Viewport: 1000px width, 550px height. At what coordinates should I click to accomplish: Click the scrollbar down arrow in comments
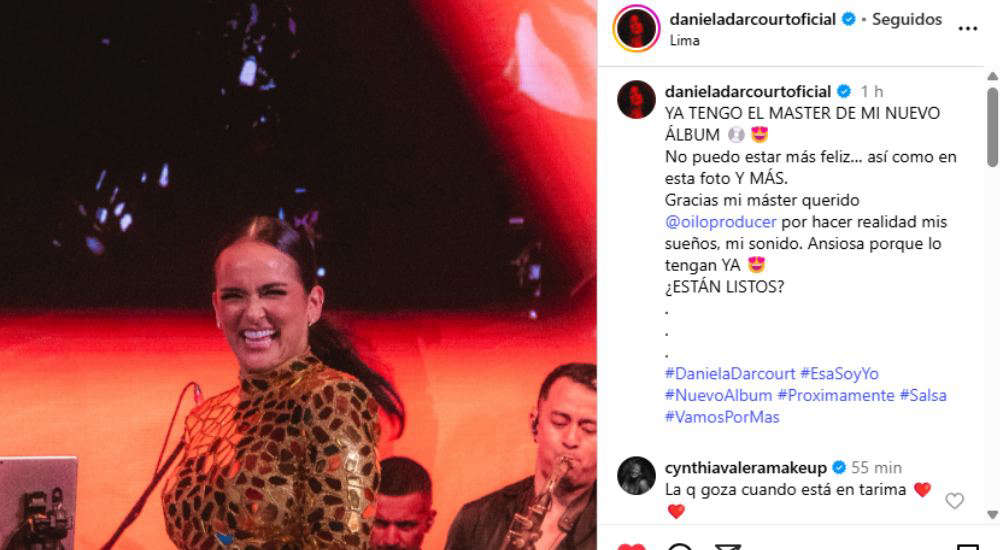click(x=992, y=514)
